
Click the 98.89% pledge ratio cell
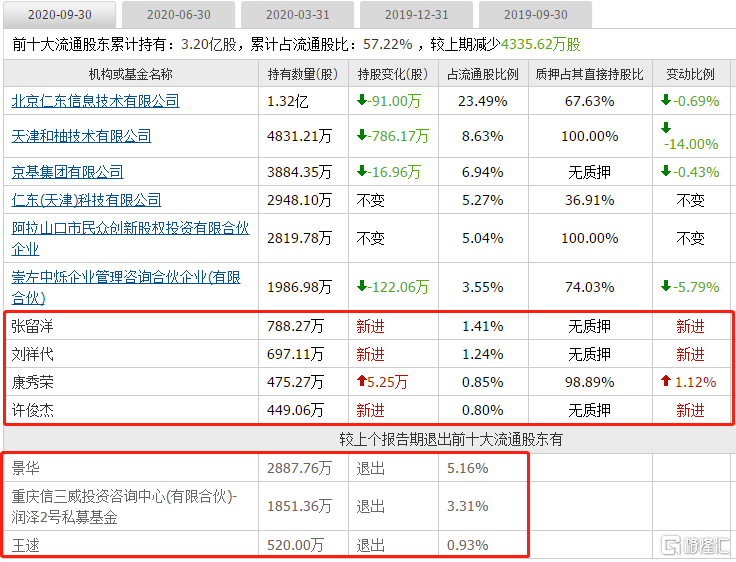pos(590,382)
